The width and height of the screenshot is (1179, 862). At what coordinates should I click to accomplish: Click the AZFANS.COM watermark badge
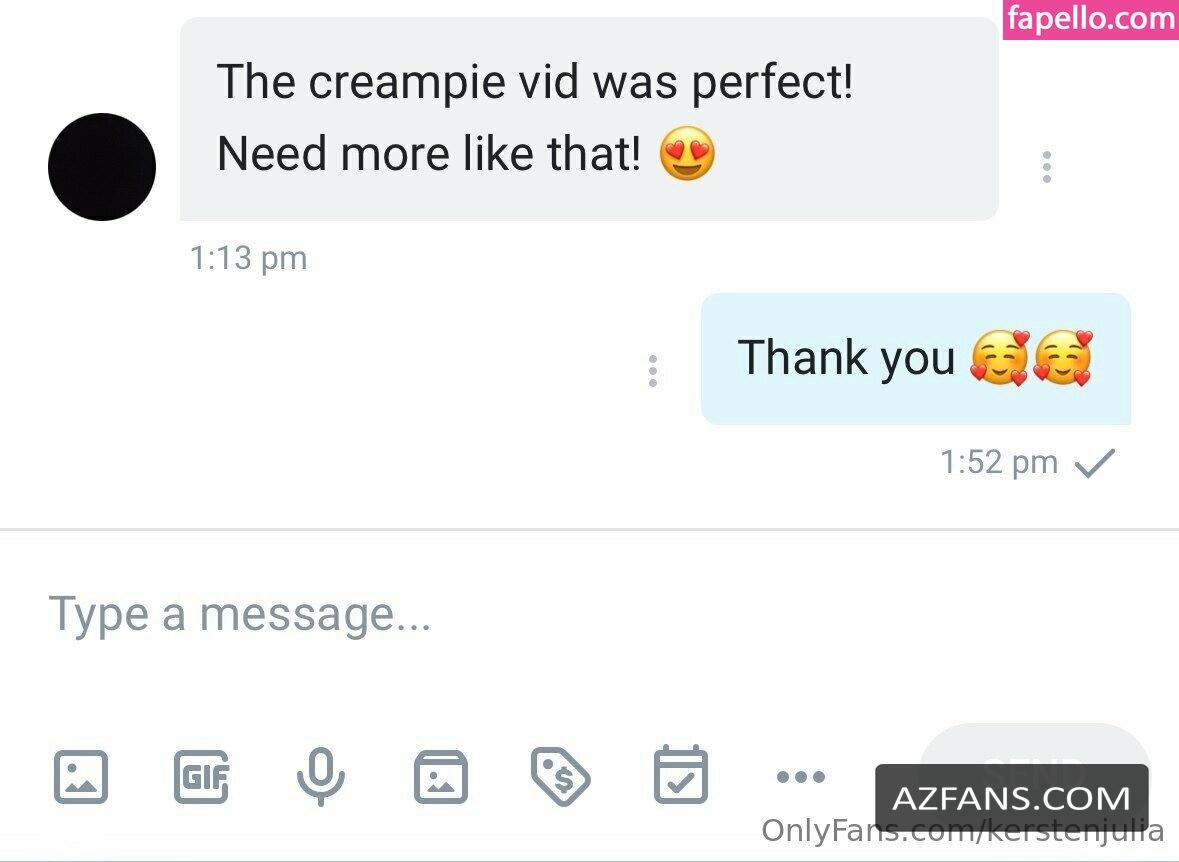coord(1012,798)
